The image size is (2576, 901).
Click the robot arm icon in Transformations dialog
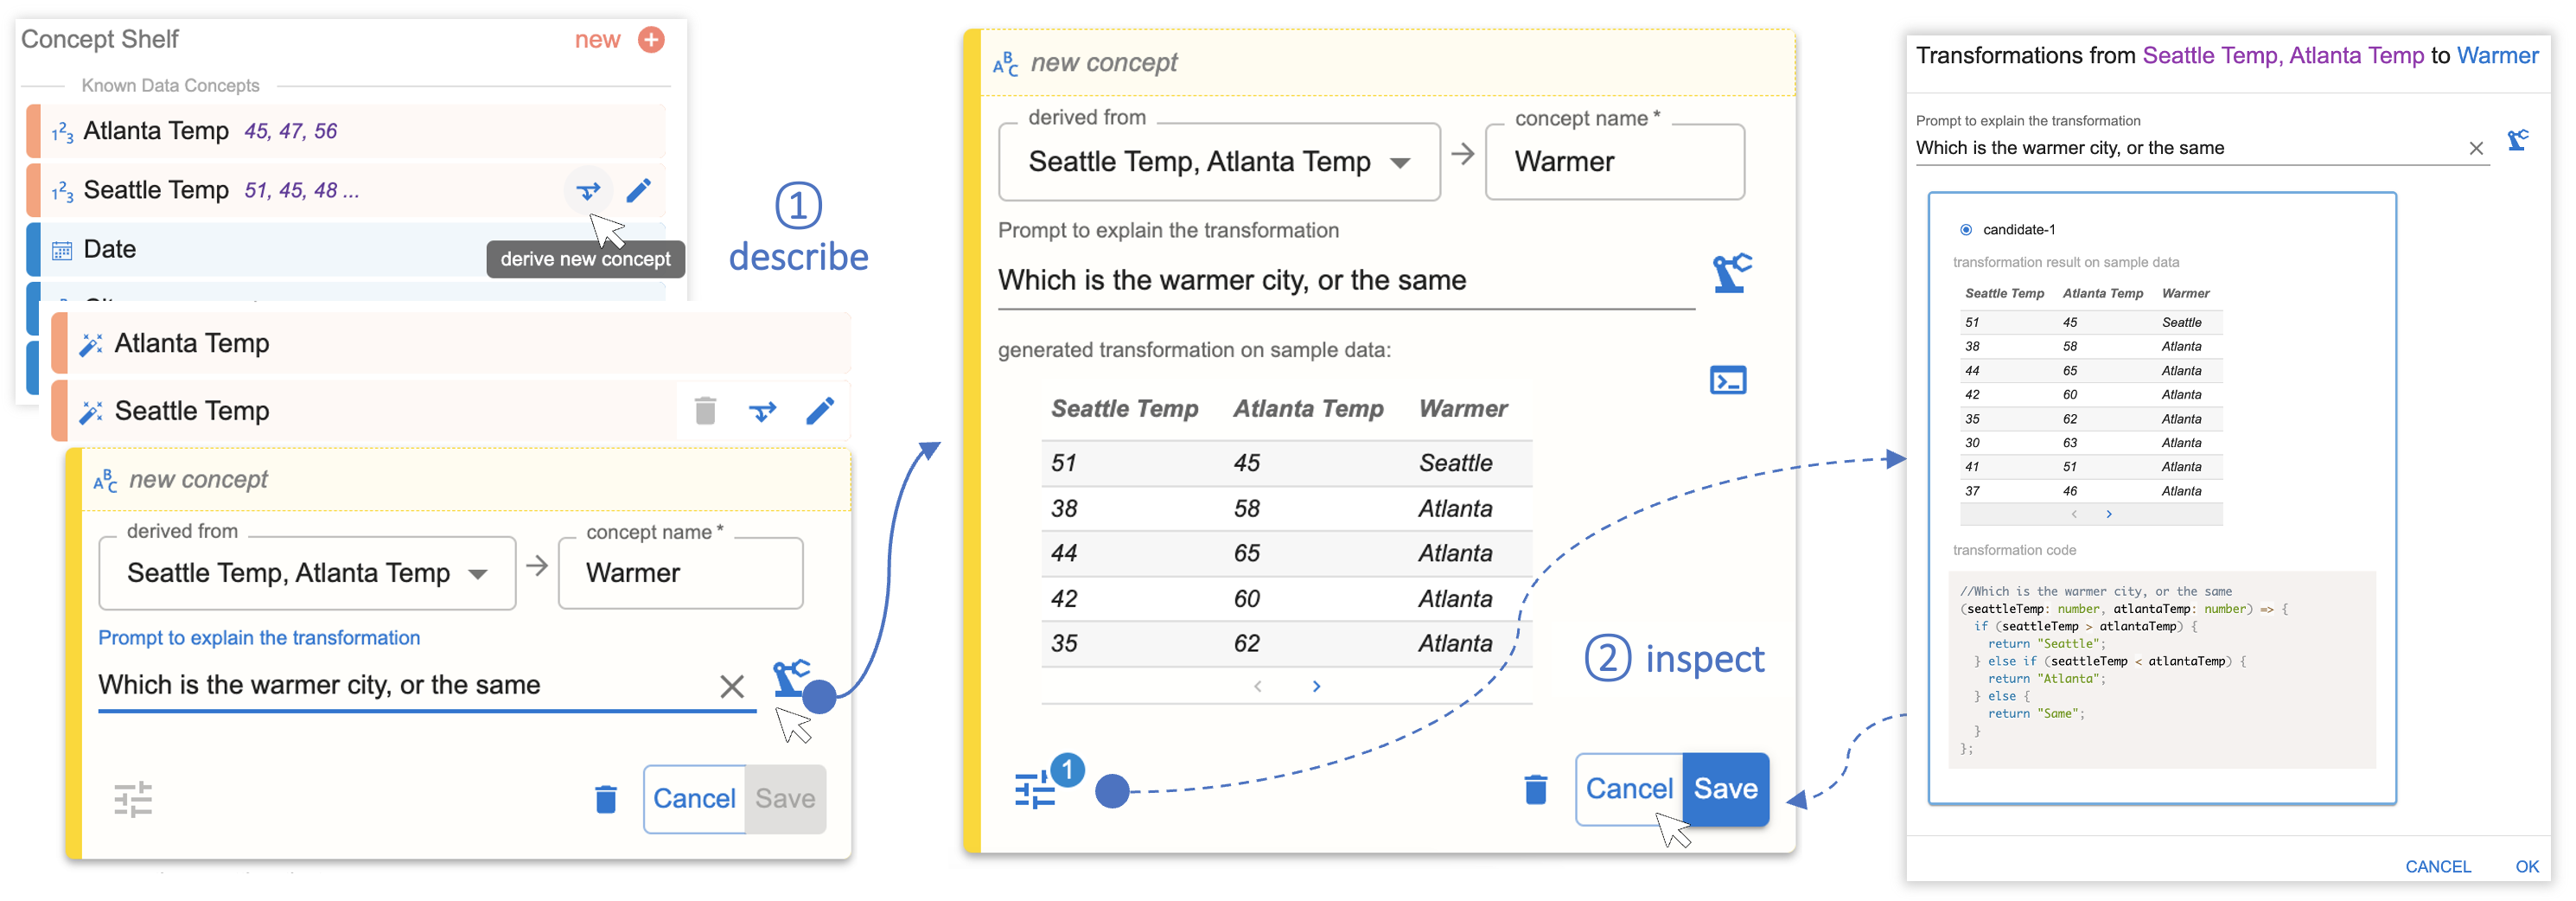(x=2520, y=140)
